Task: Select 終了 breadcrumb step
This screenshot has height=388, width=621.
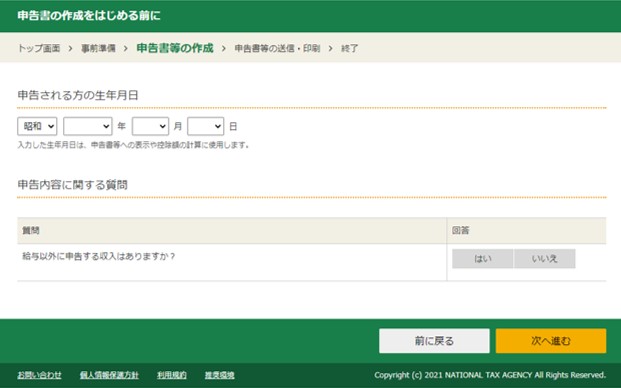Action: click(350, 48)
